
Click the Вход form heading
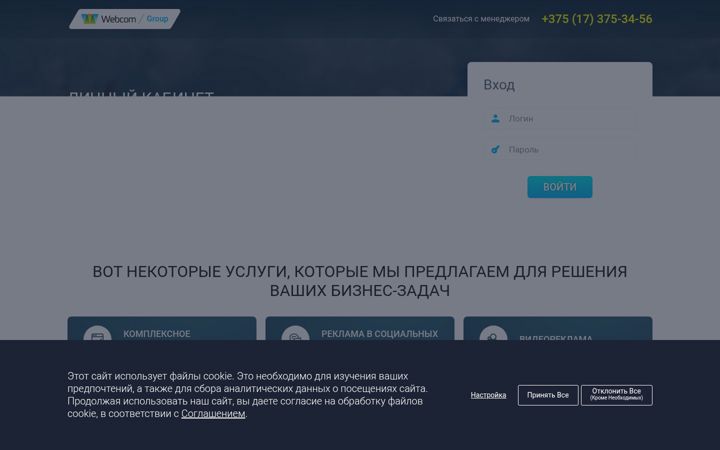point(499,85)
